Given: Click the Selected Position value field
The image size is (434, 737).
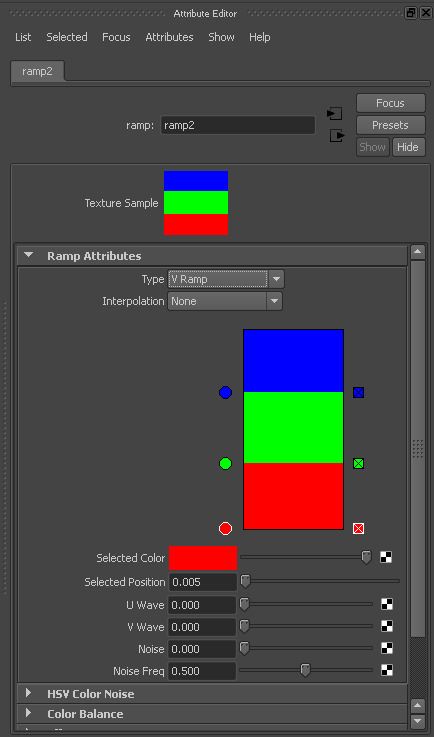Looking at the screenshot, I should click(202, 582).
